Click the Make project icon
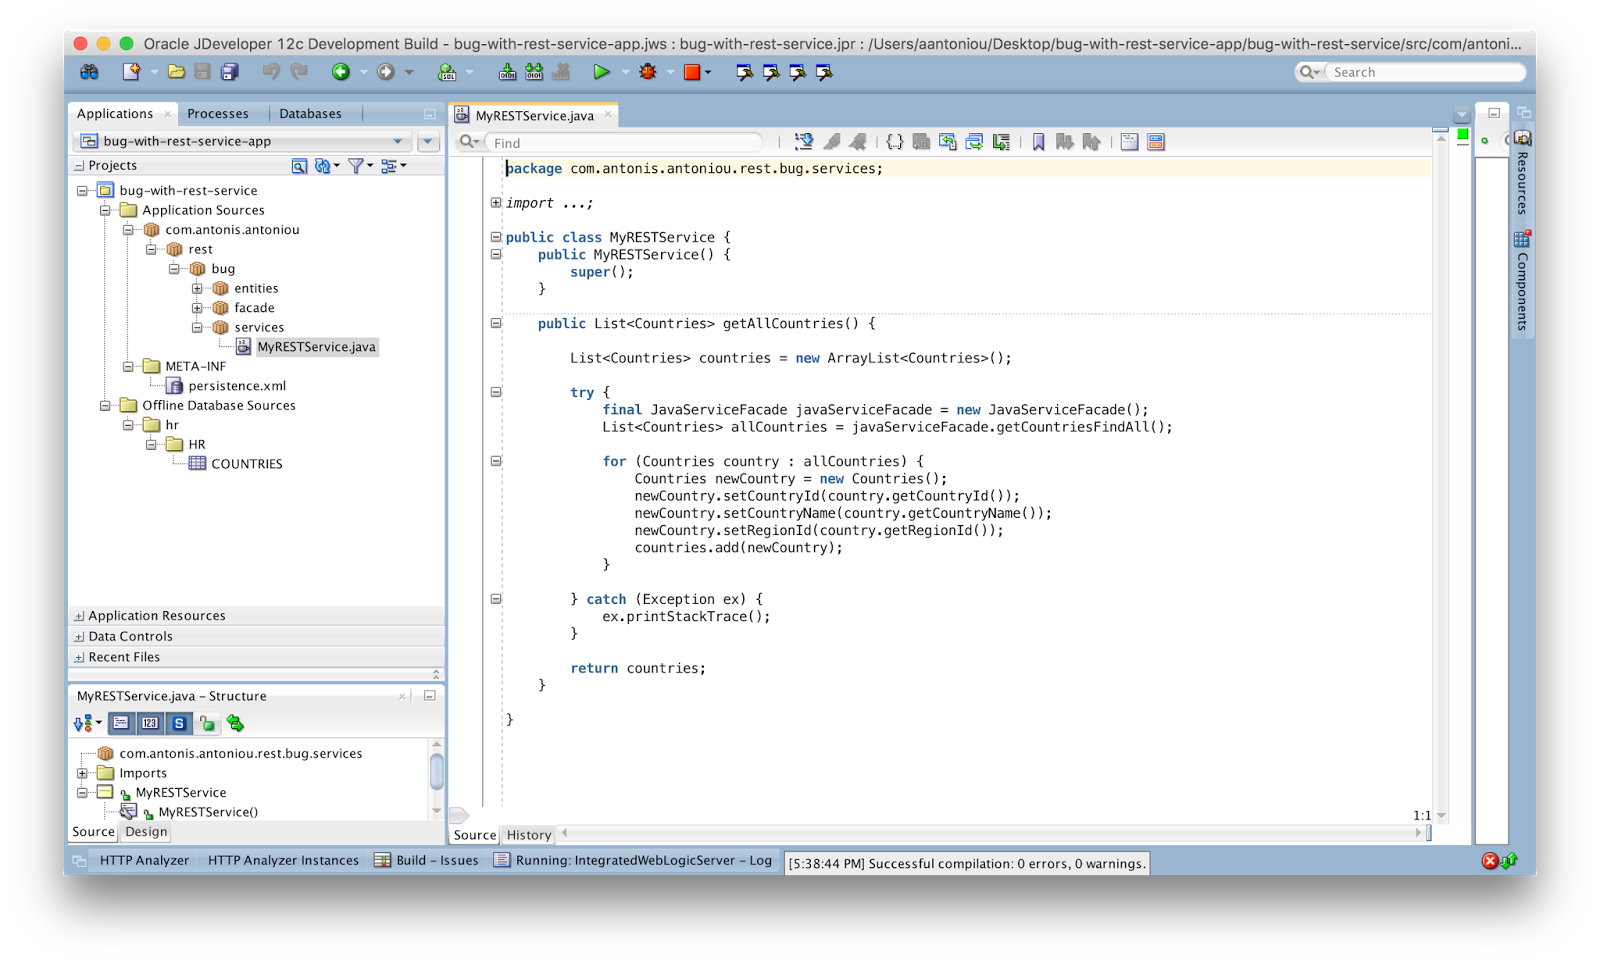The image size is (1600, 961). pyautogui.click(x=508, y=72)
